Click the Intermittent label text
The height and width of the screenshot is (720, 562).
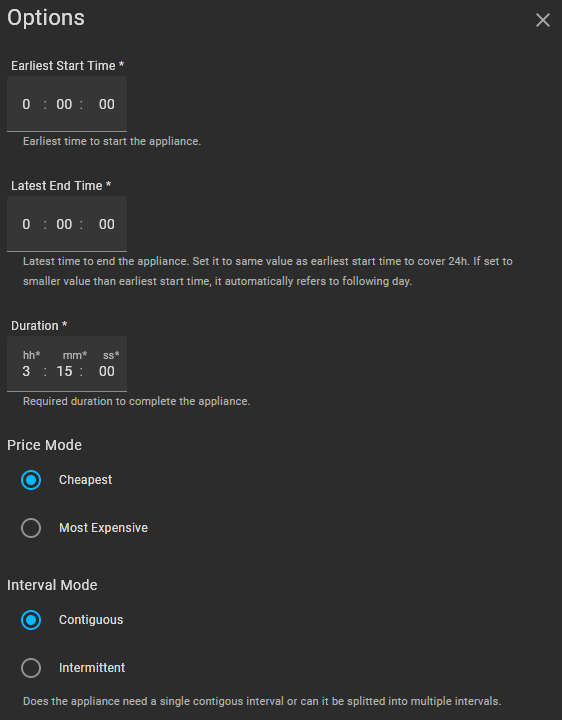pos(92,668)
